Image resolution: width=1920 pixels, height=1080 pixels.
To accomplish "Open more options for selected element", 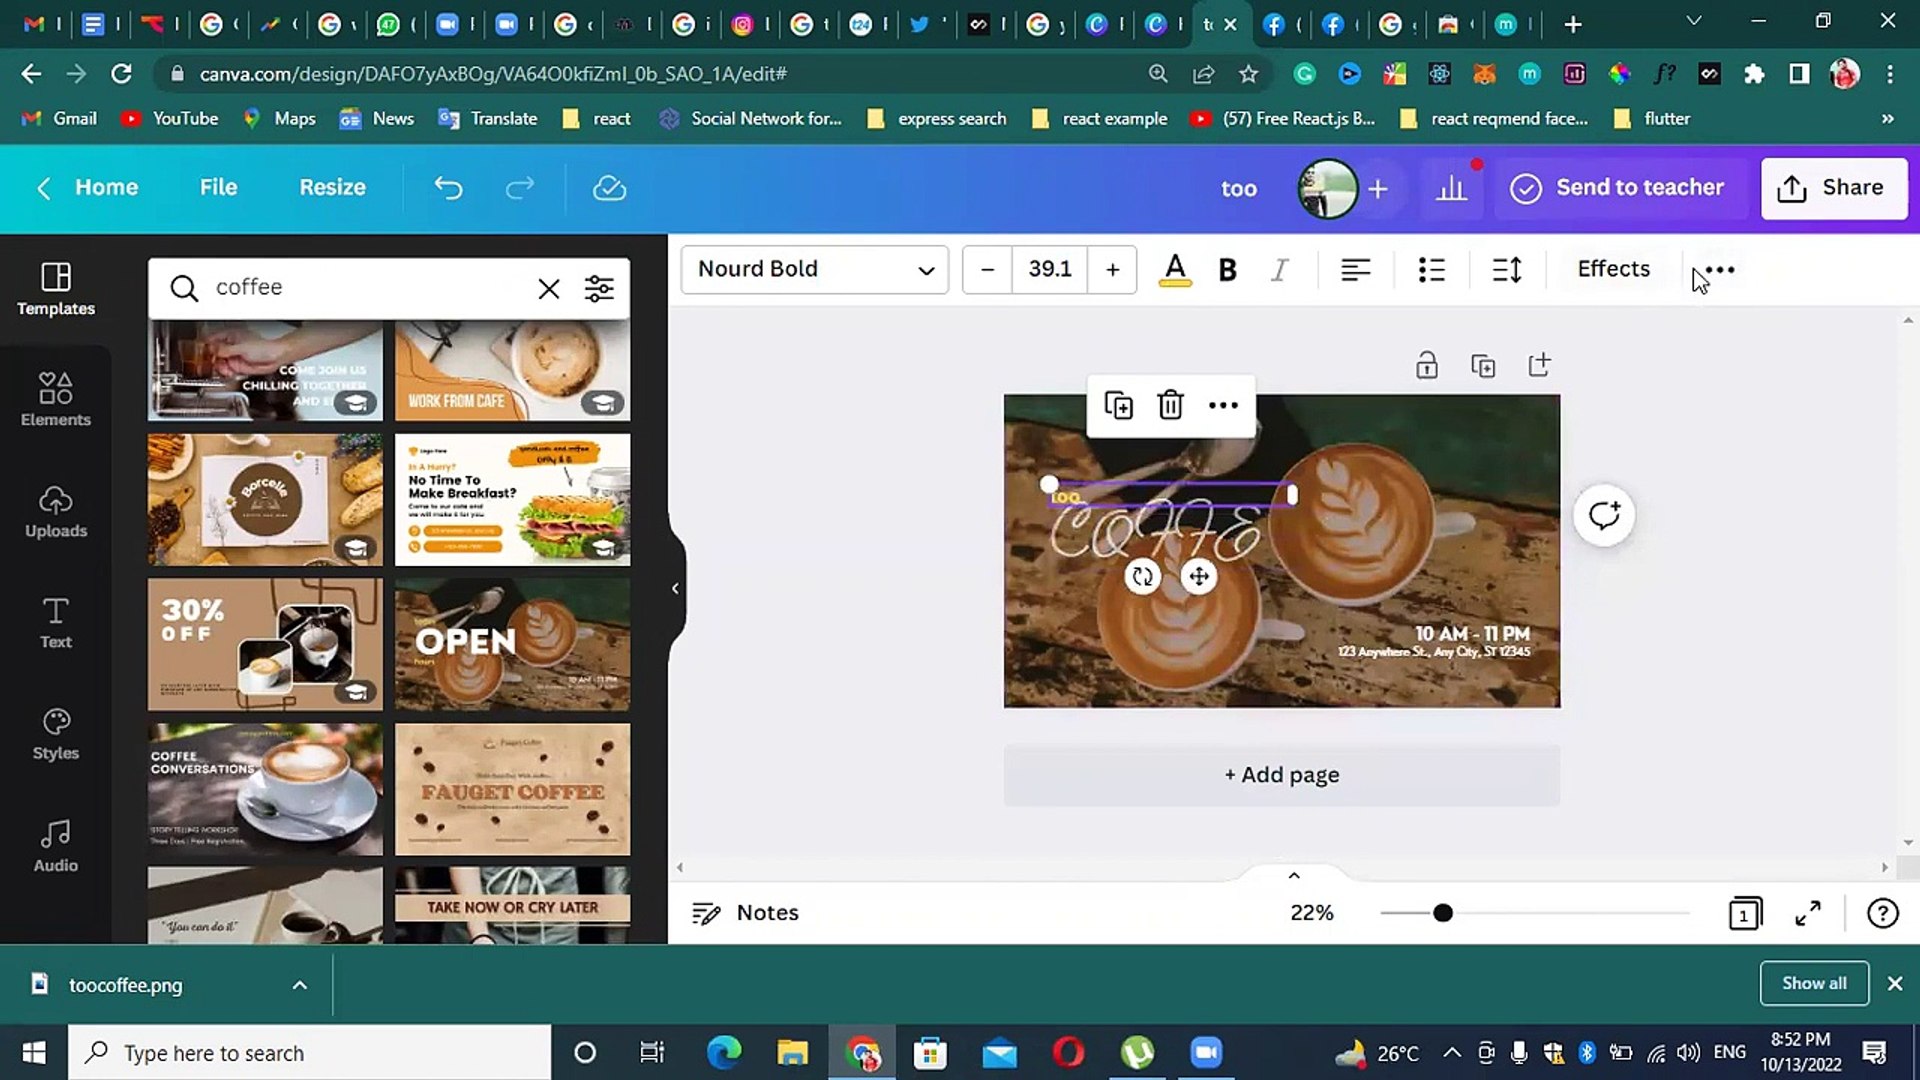I will click(1223, 405).
